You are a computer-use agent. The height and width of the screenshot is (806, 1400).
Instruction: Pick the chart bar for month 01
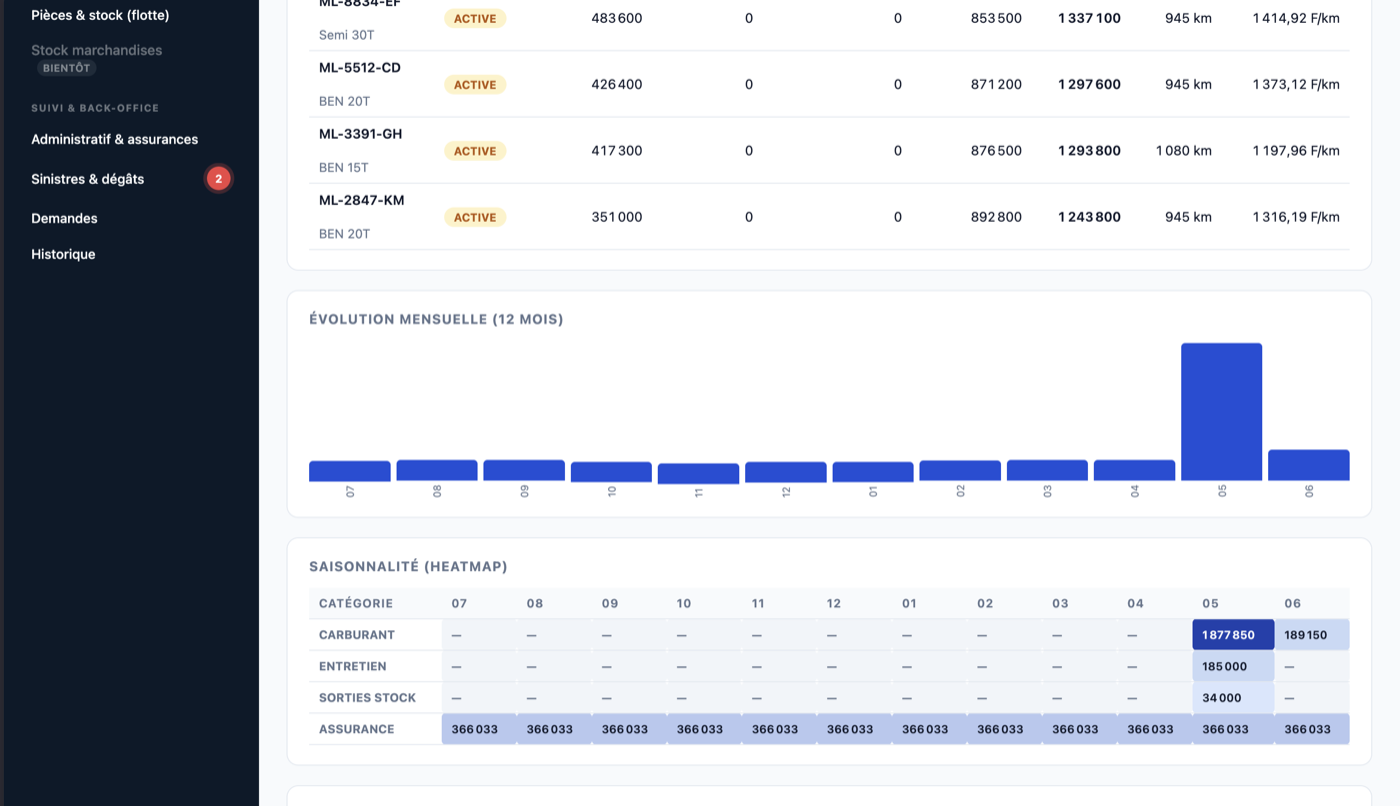[x=873, y=472]
